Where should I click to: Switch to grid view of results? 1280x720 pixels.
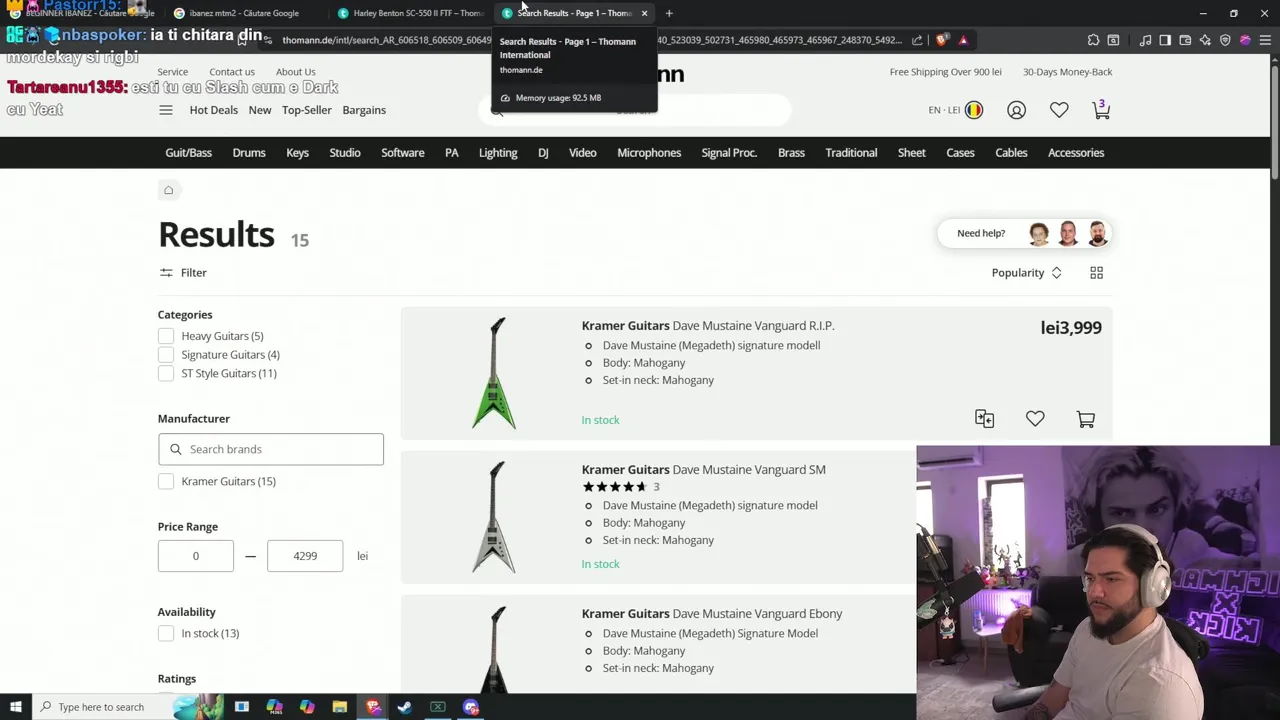[1096, 273]
